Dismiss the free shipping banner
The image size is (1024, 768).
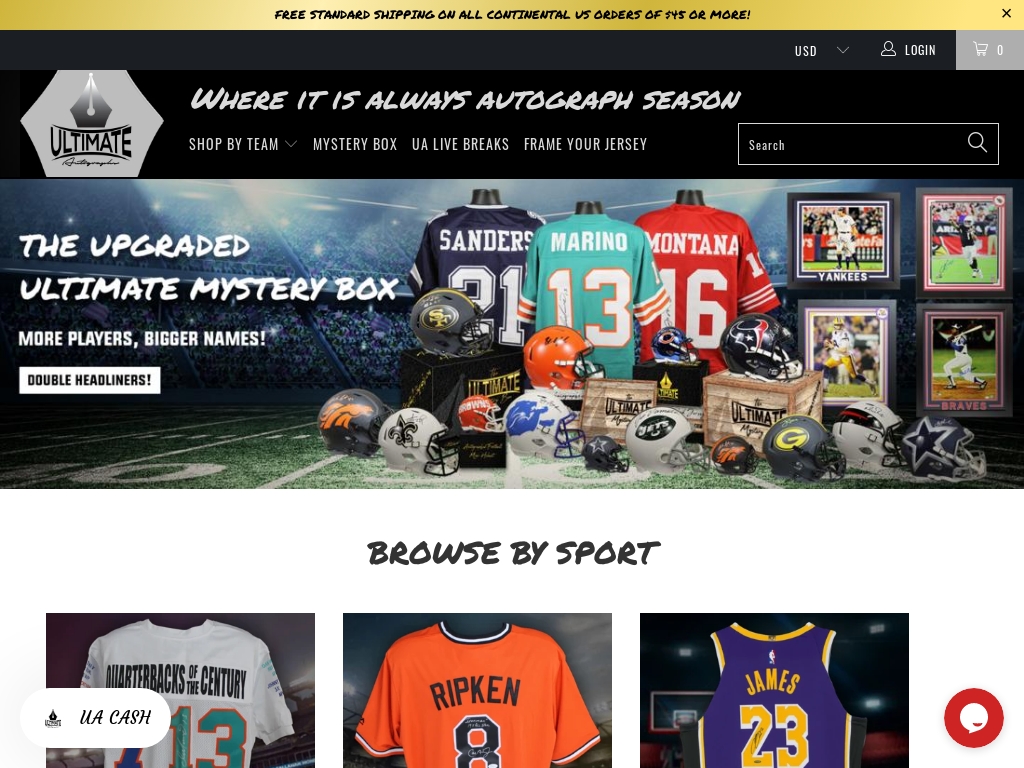pos(1006,13)
